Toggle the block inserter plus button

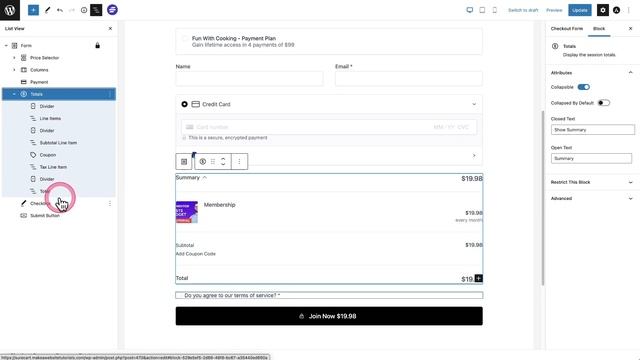33,10
